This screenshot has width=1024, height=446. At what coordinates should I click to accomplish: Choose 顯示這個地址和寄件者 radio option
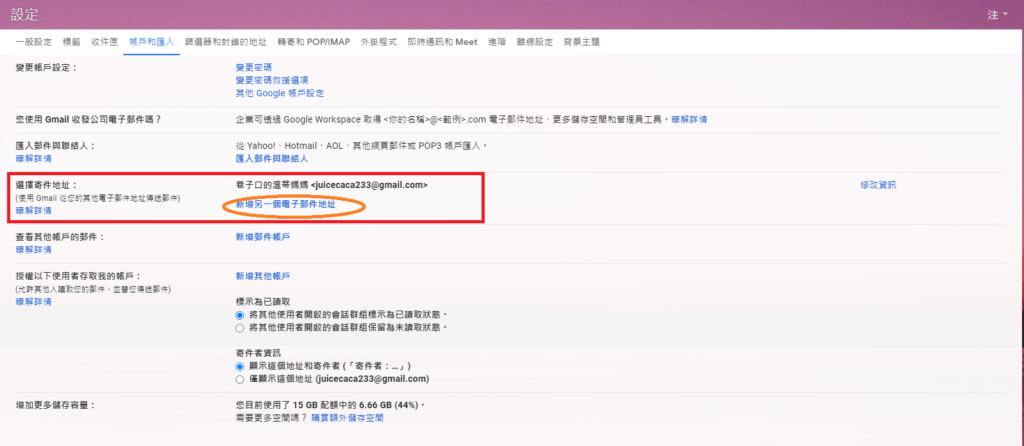pos(239,367)
